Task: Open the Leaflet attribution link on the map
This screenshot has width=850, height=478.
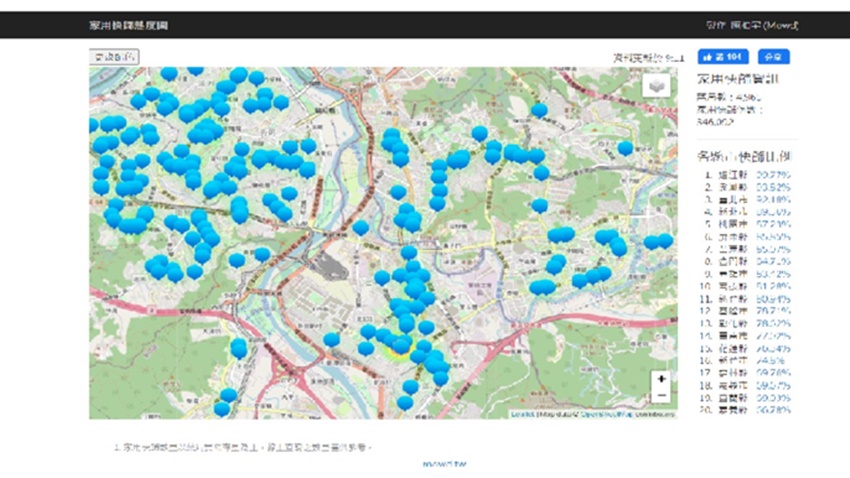Action: (x=522, y=414)
